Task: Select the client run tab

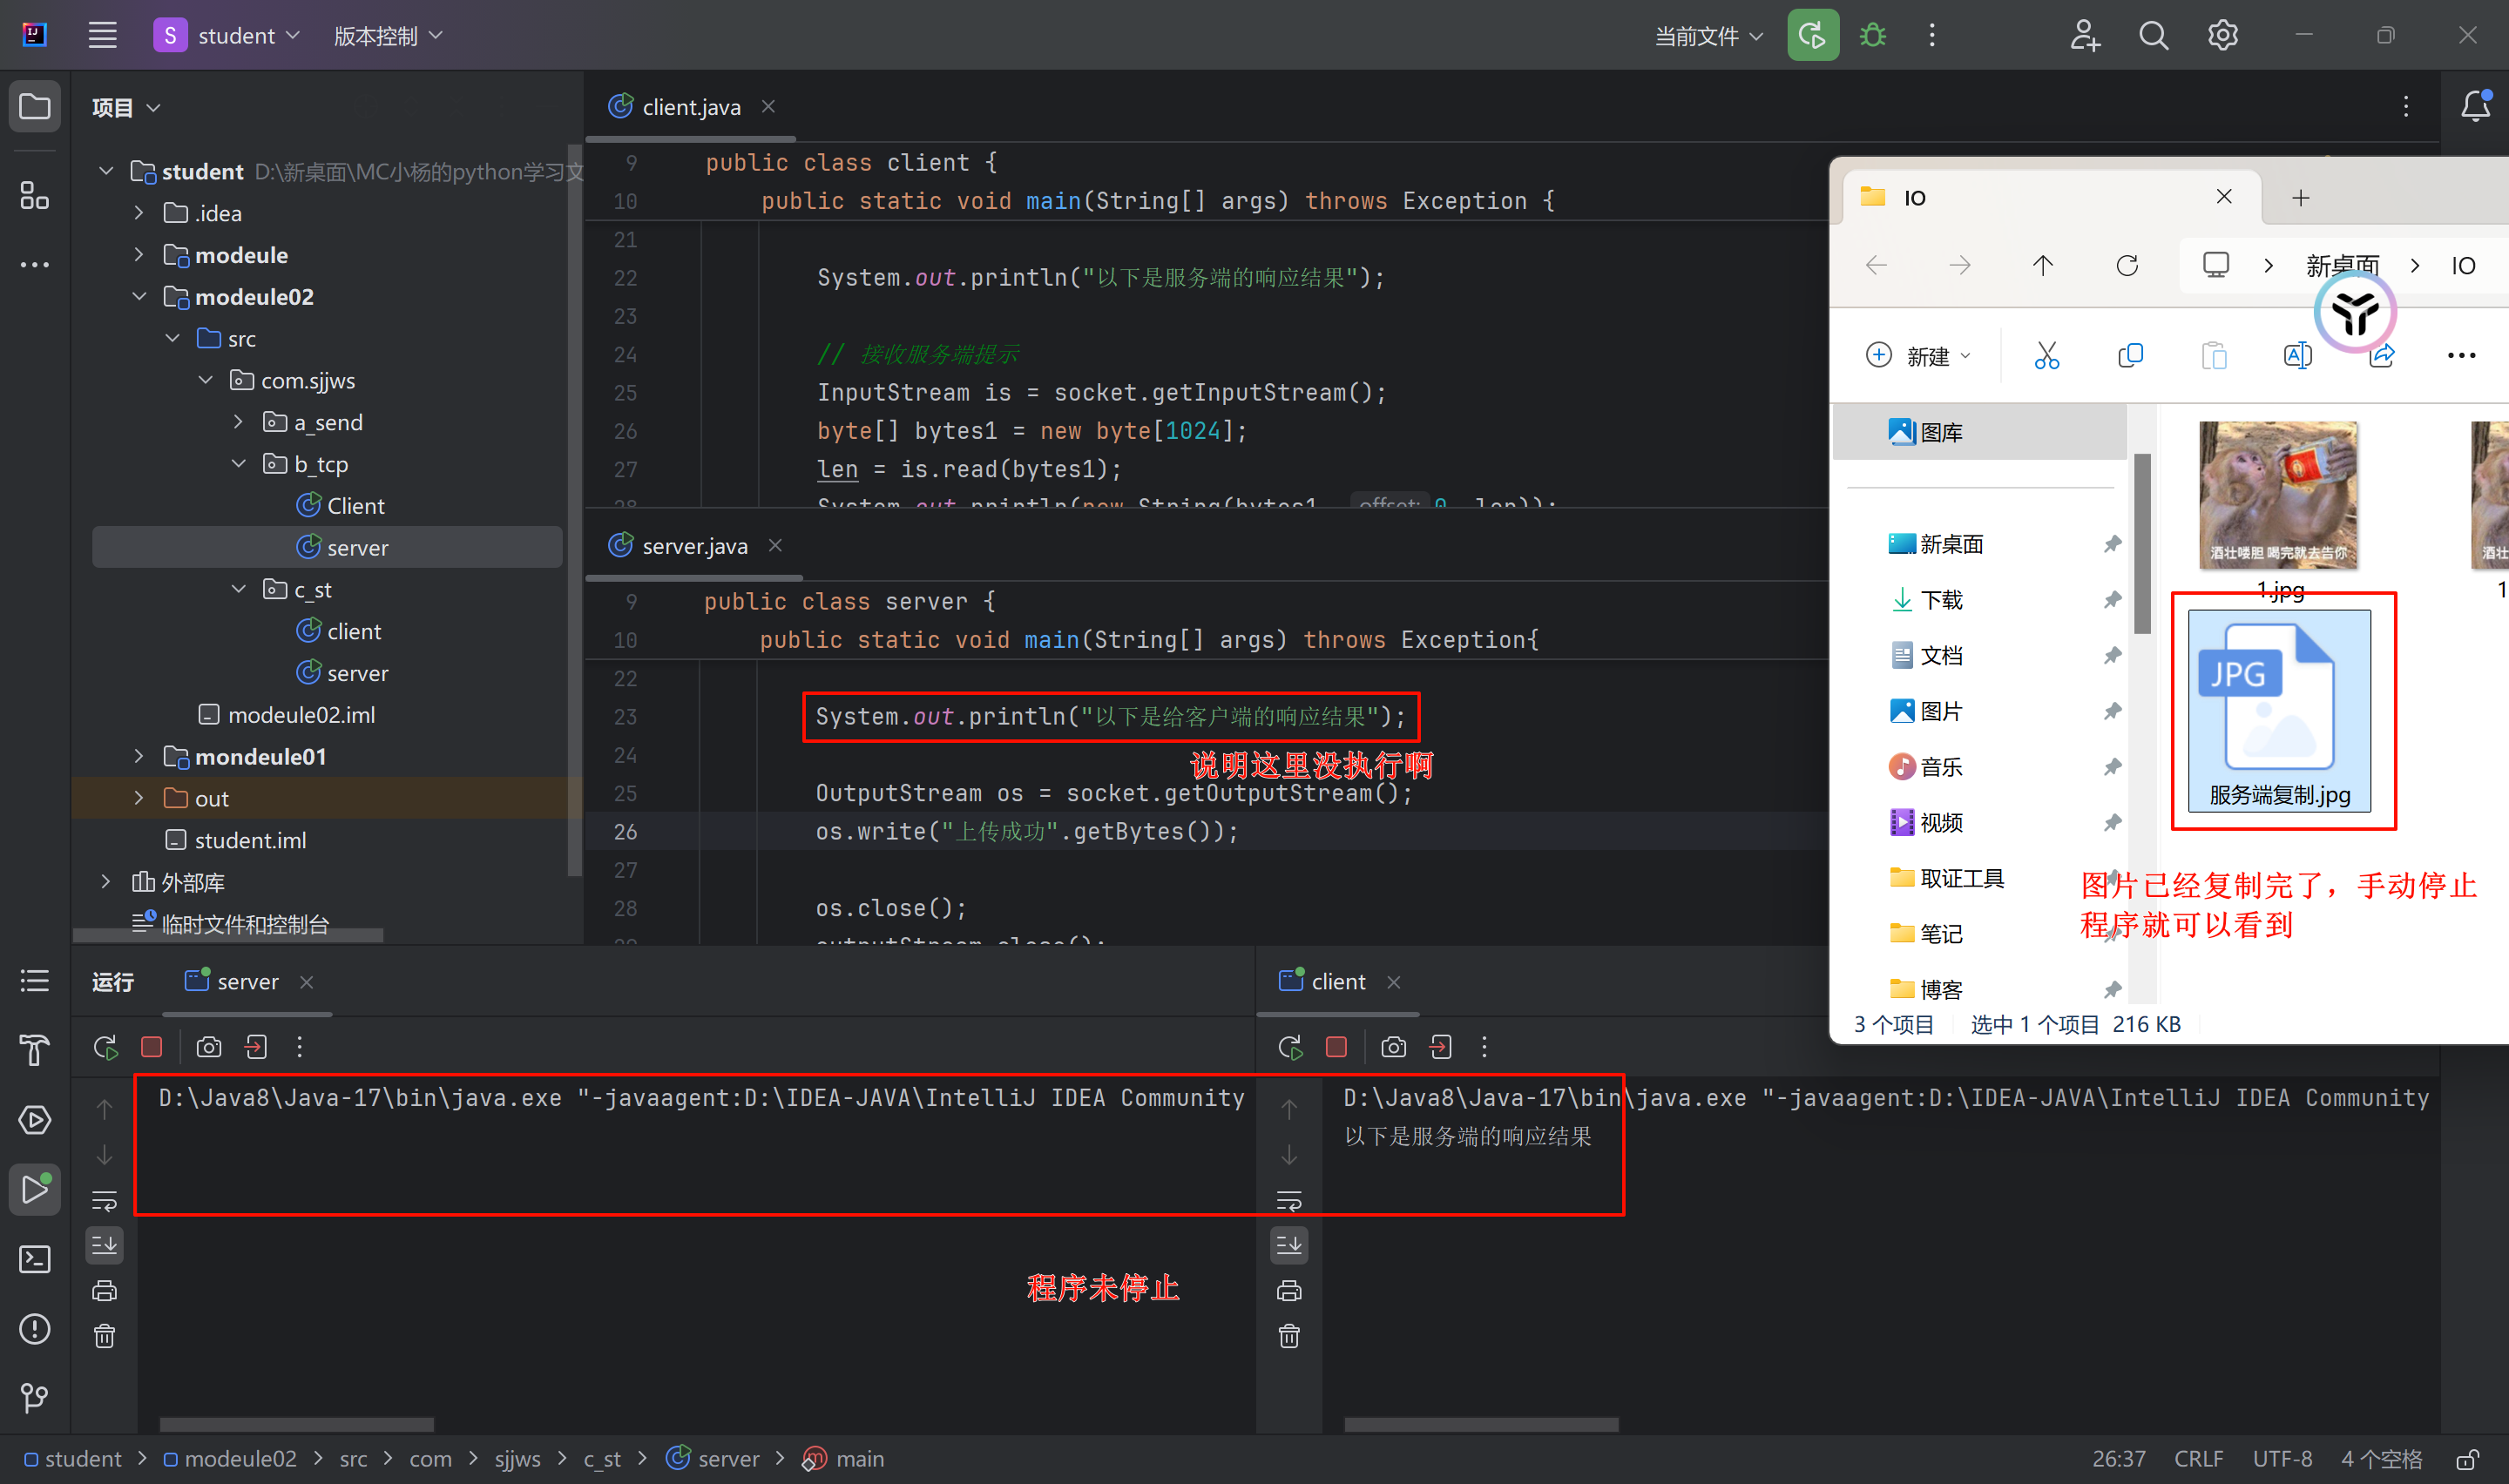Action: pyautogui.click(x=1336, y=982)
